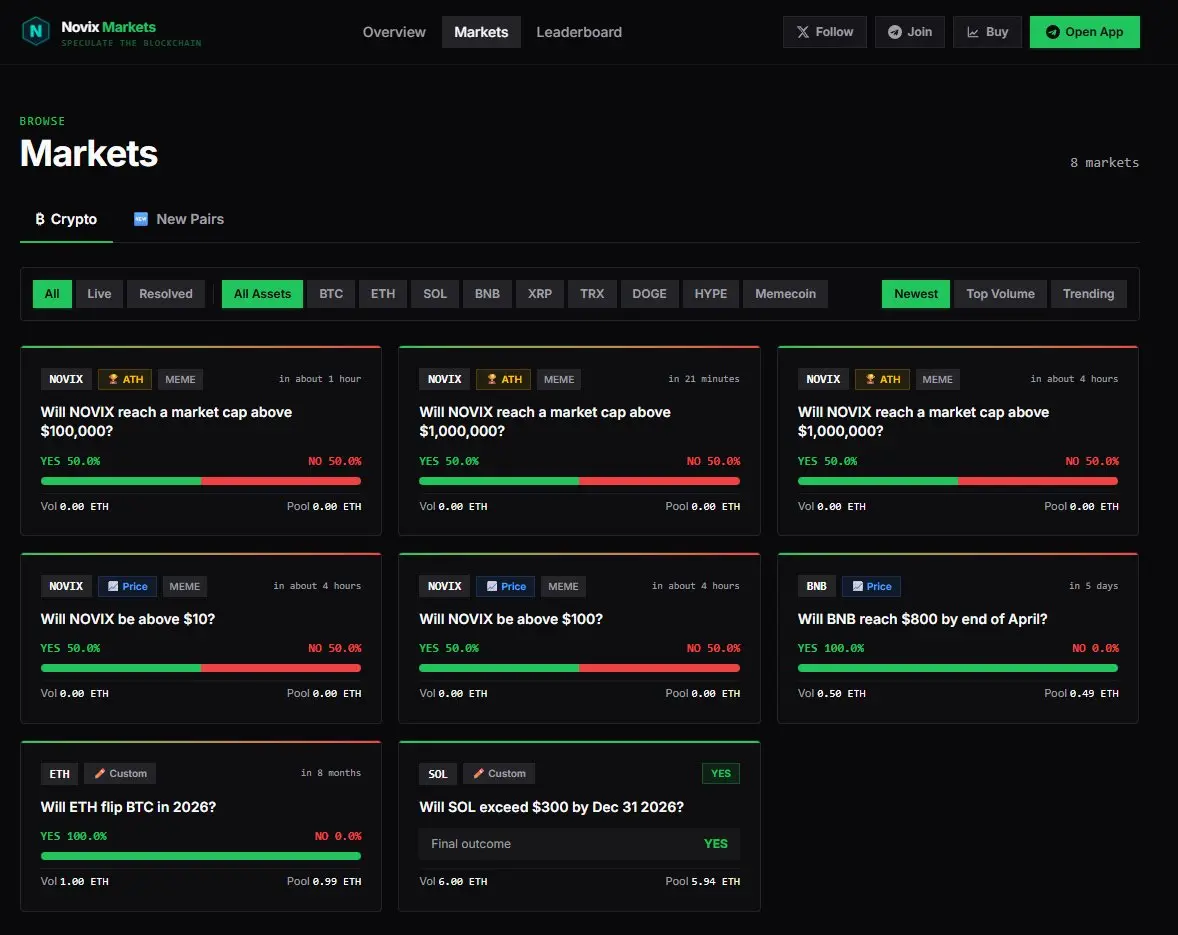Click the green bar on ETH flip BTC card
This screenshot has height=935, width=1178.
point(201,855)
